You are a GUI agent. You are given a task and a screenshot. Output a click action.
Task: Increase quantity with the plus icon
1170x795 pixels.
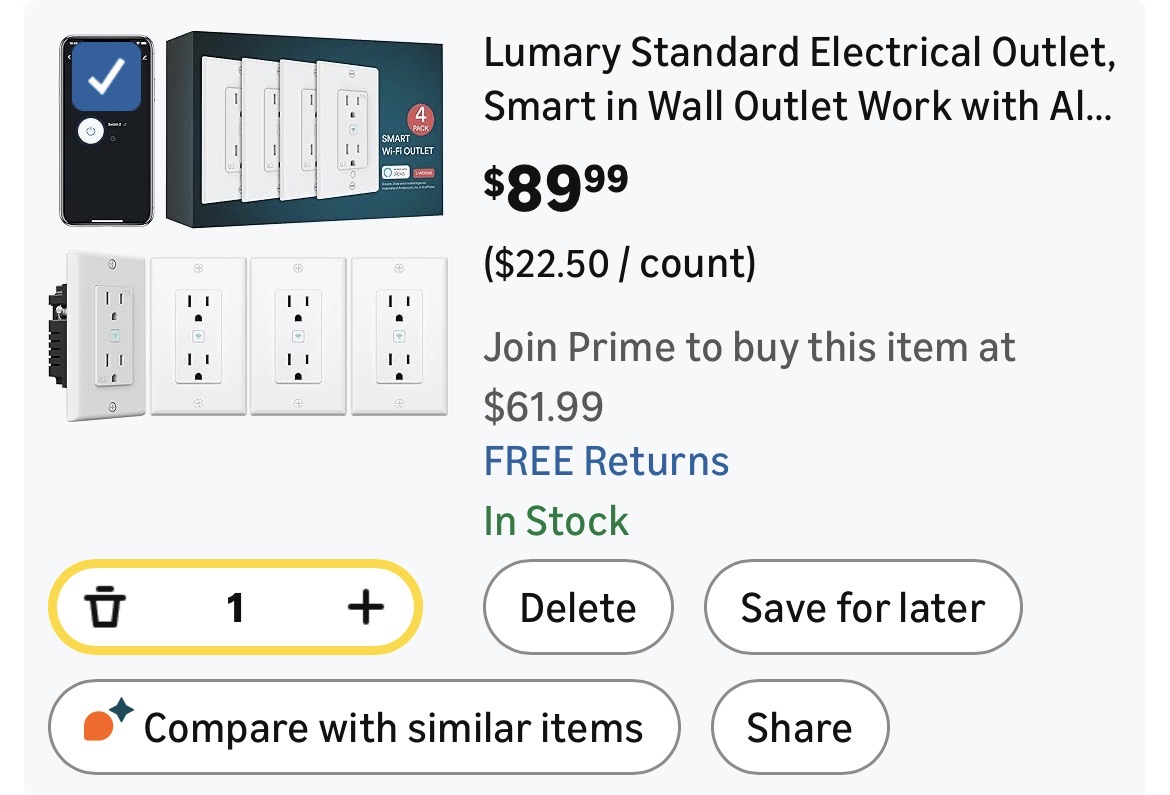click(x=365, y=606)
